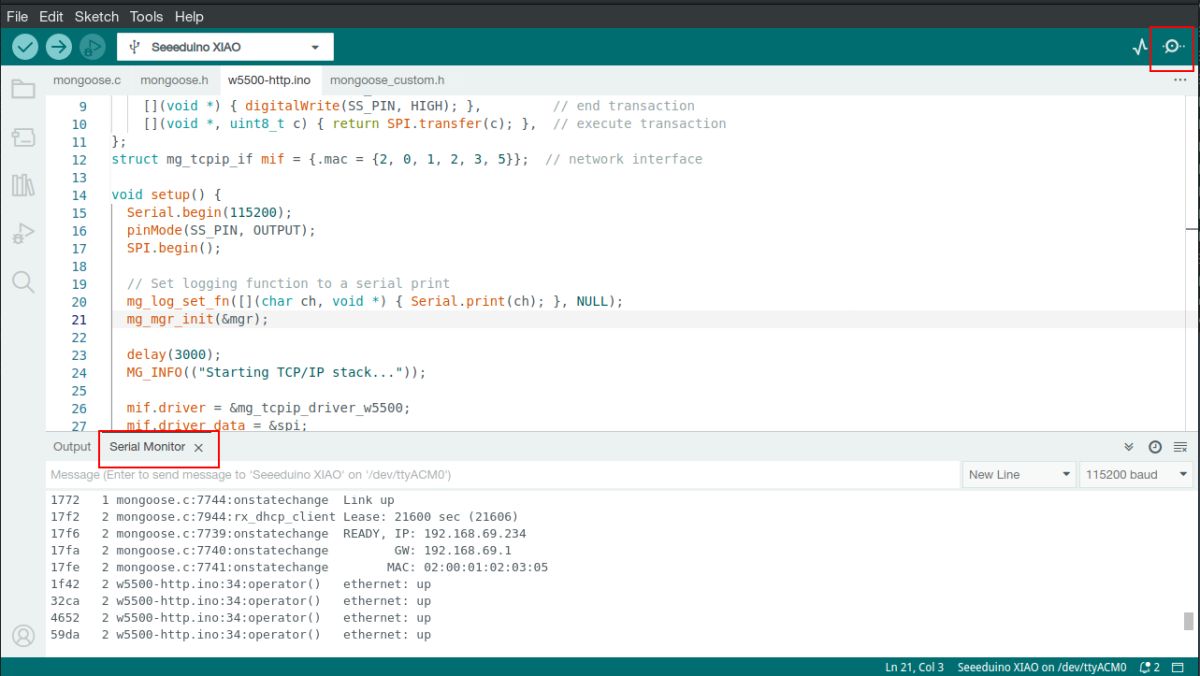Start the debugger from the toolbar
This screenshot has height=676, width=1200.
(x=92, y=46)
